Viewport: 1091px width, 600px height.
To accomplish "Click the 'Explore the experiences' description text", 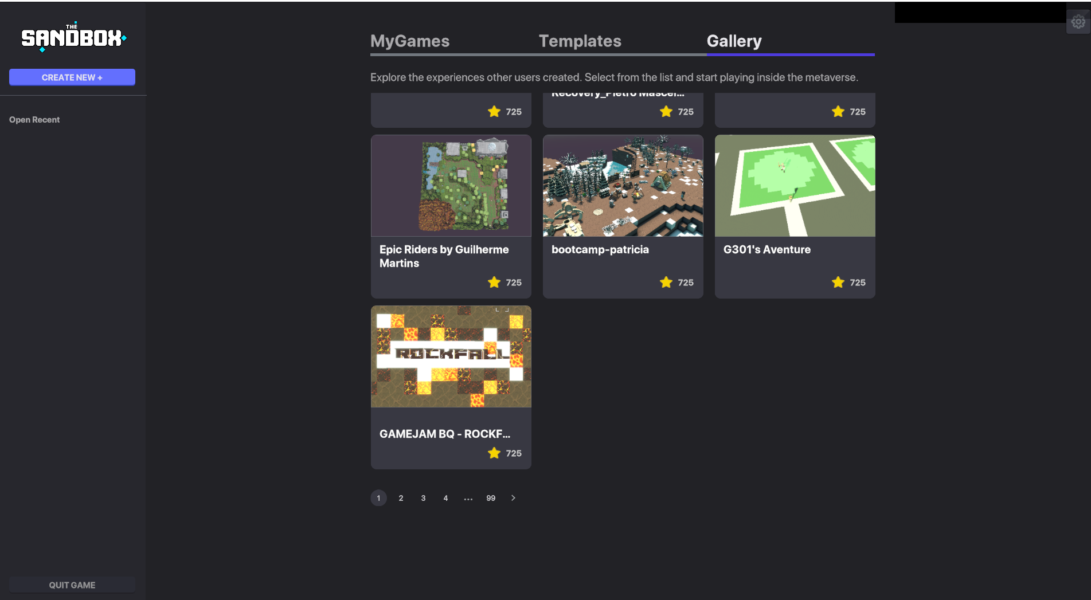I will click(x=614, y=77).
